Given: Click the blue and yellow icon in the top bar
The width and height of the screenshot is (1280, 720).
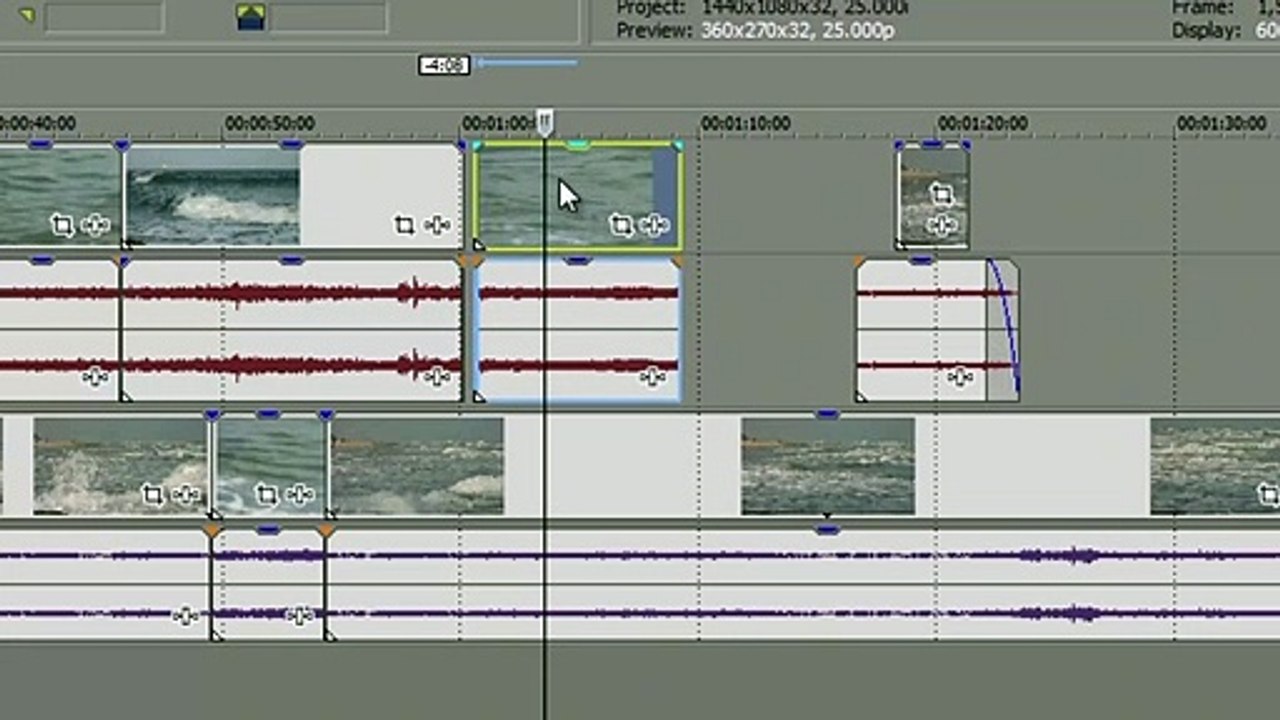Looking at the screenshot, I should click(x=250, y=17).
